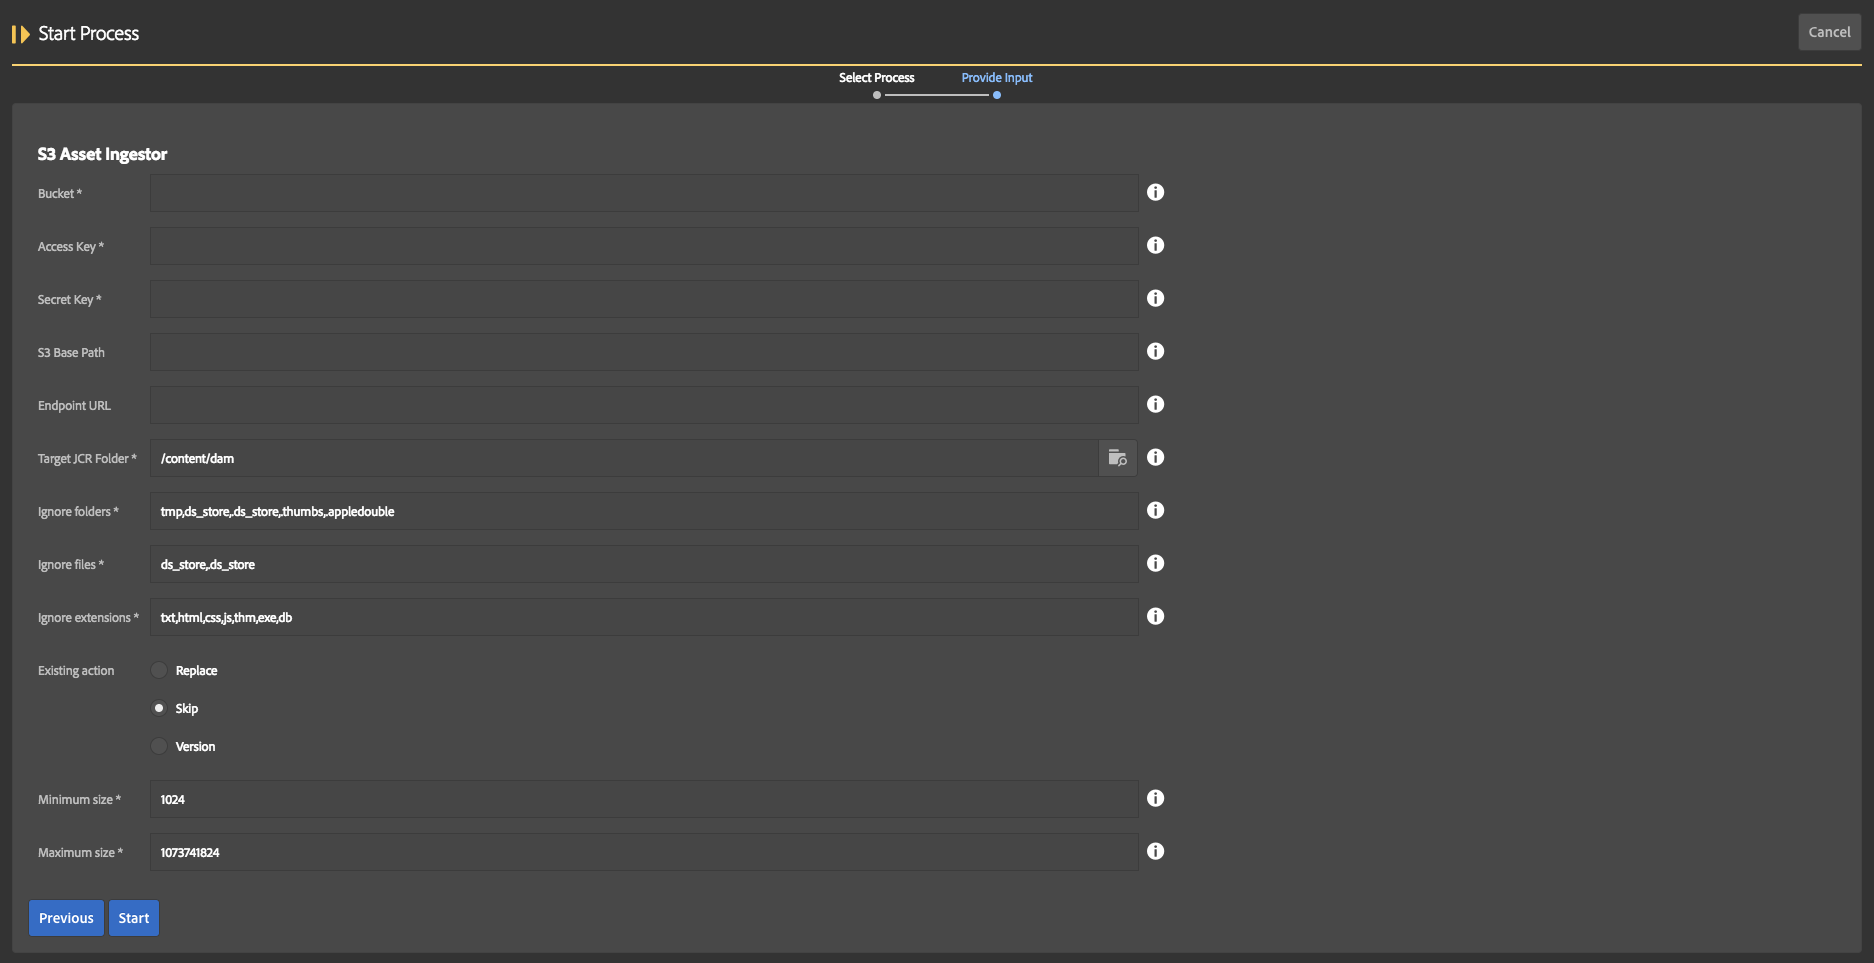This screenshot has width=1874, height=963.
Task: Cancel the Start Process dialog
Action: point(1829,31)
